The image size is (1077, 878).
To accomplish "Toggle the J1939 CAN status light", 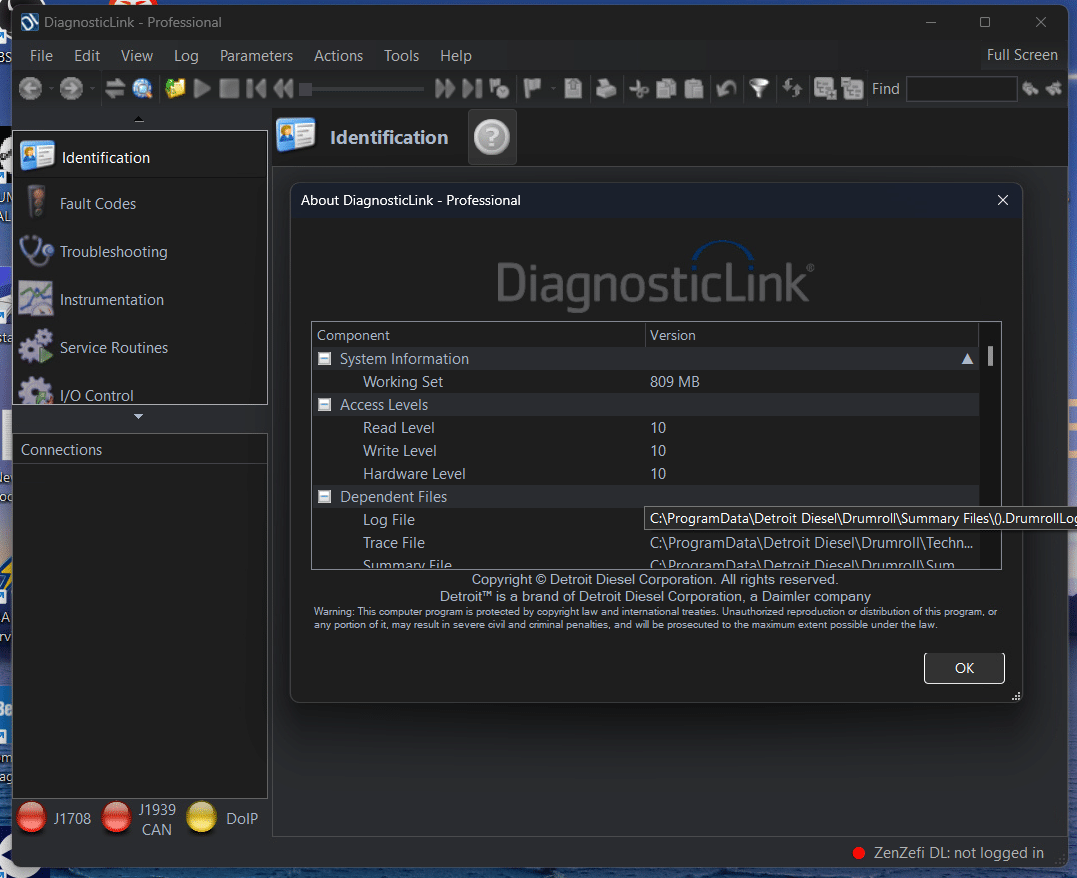I will [x=116, y=817].
